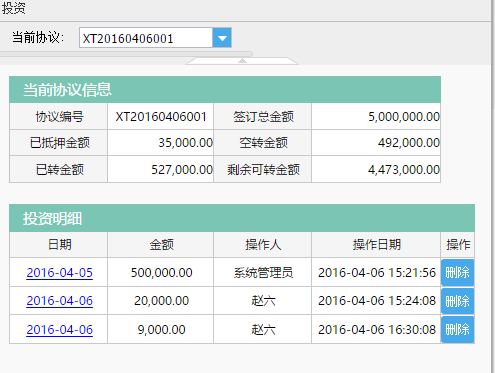Open 2016-04-06 link in the 9,000.00 row
Viewport: 495px width, 373px height.
point(59,330)
